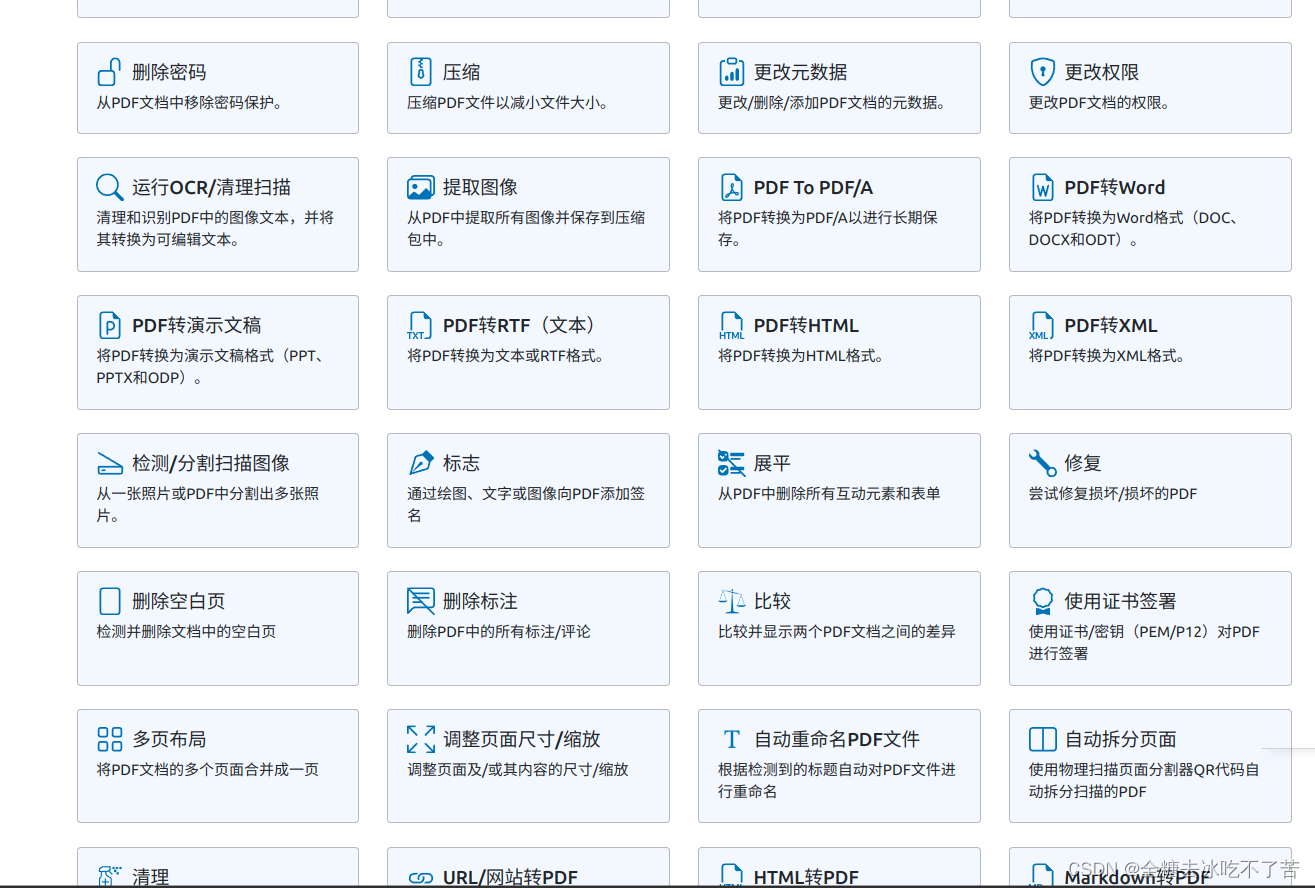Screen dimensions: 1315x888
Task: Click the picture icon for 提取图像
Action: coord(421,187)
